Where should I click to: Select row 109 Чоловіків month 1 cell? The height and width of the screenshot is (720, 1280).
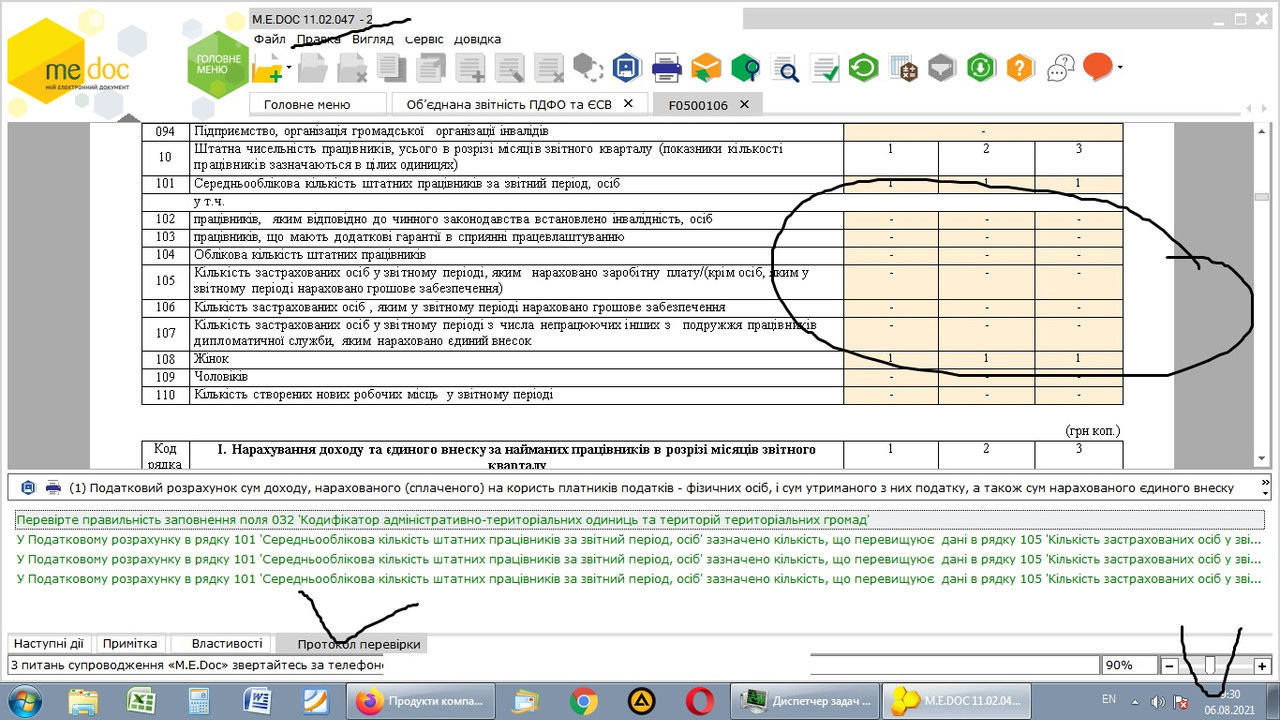pyautogui.click(x=890, y=377)
